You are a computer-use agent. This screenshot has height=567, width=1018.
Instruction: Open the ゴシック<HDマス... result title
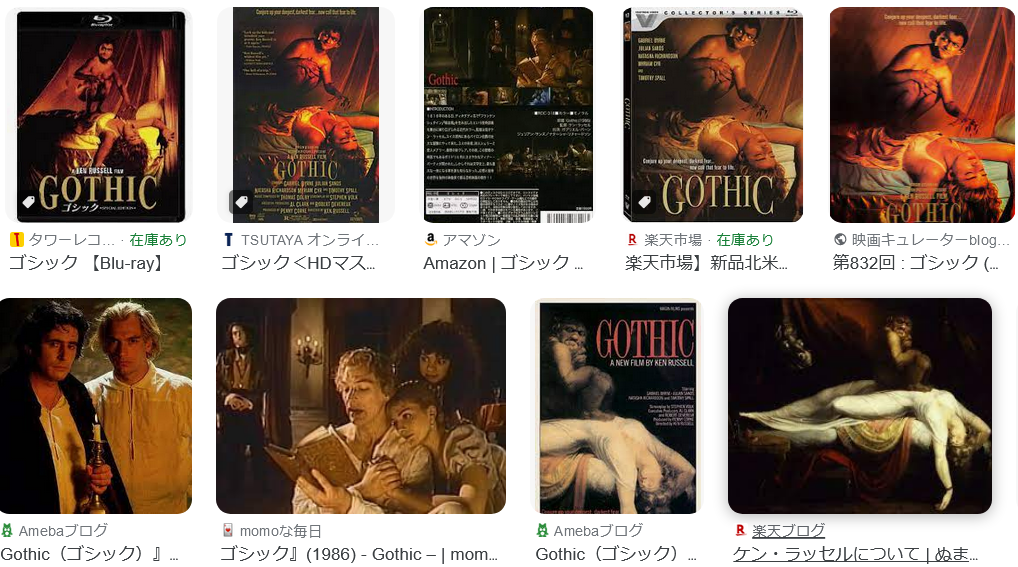click(298, 263)
